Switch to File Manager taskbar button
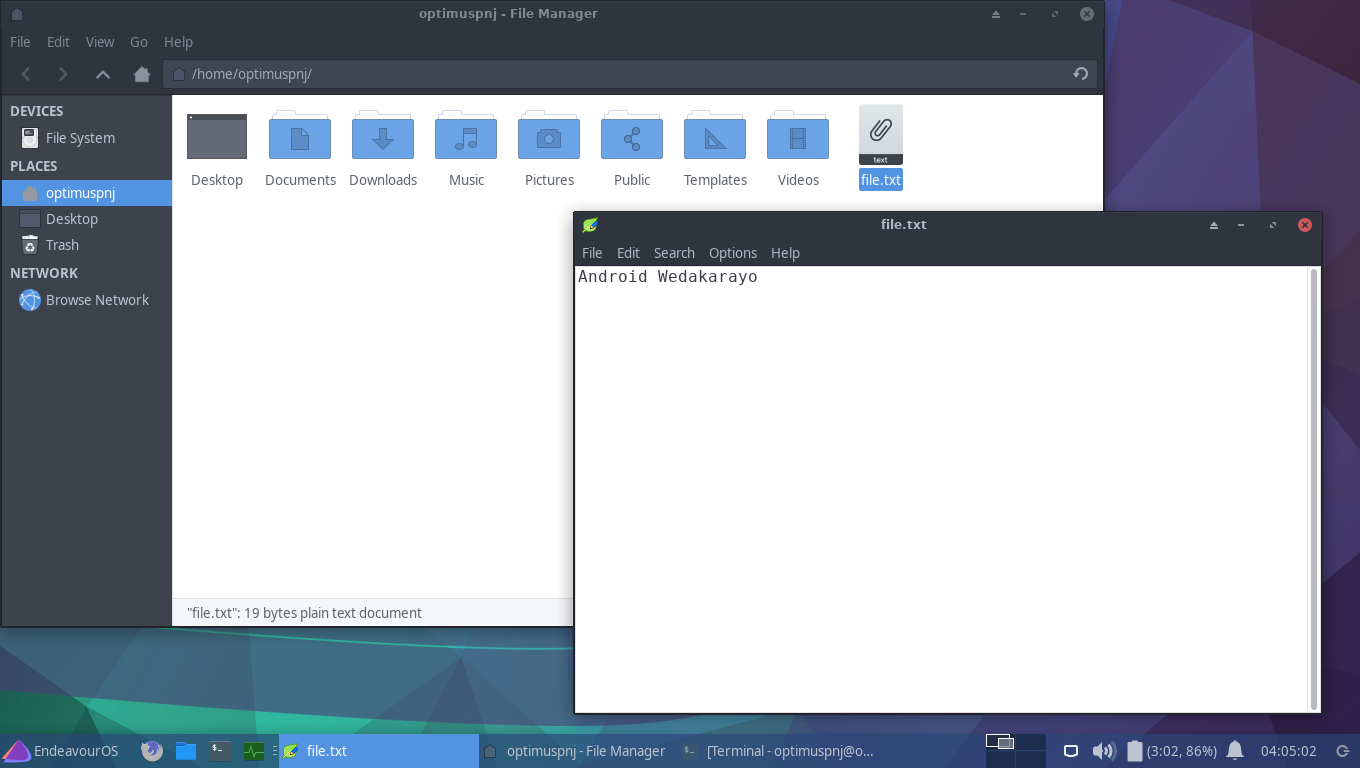 pyautogui.click(x=574, y=751)
